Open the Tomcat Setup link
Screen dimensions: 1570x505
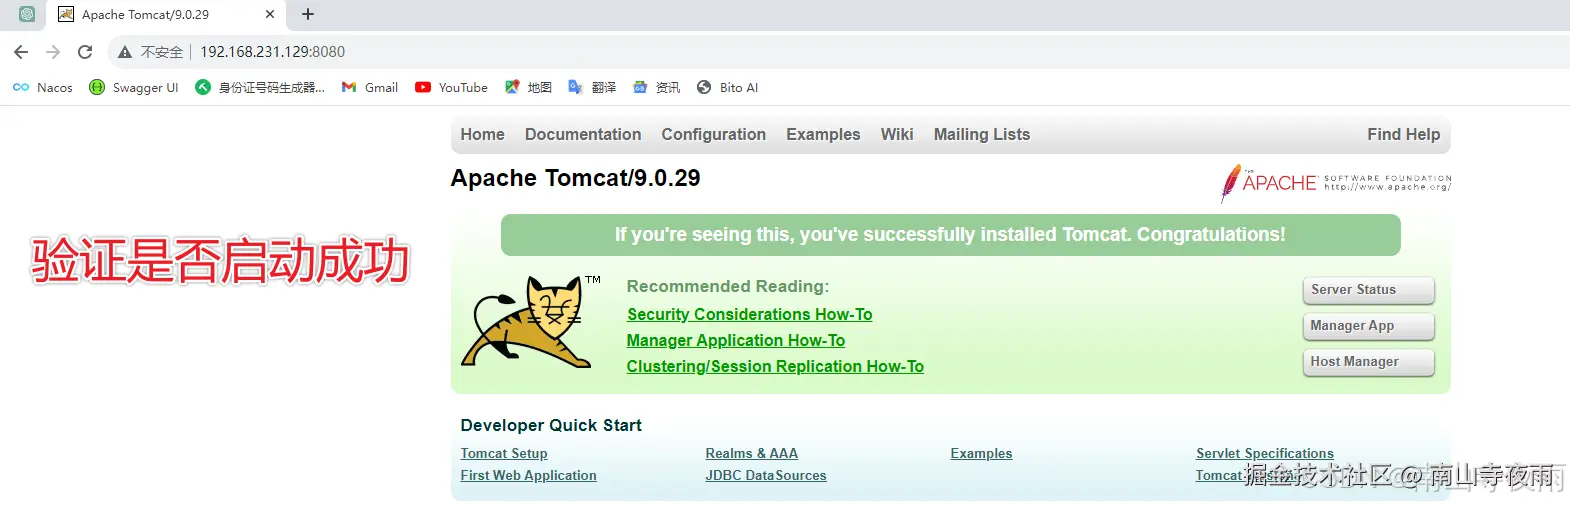504,453
